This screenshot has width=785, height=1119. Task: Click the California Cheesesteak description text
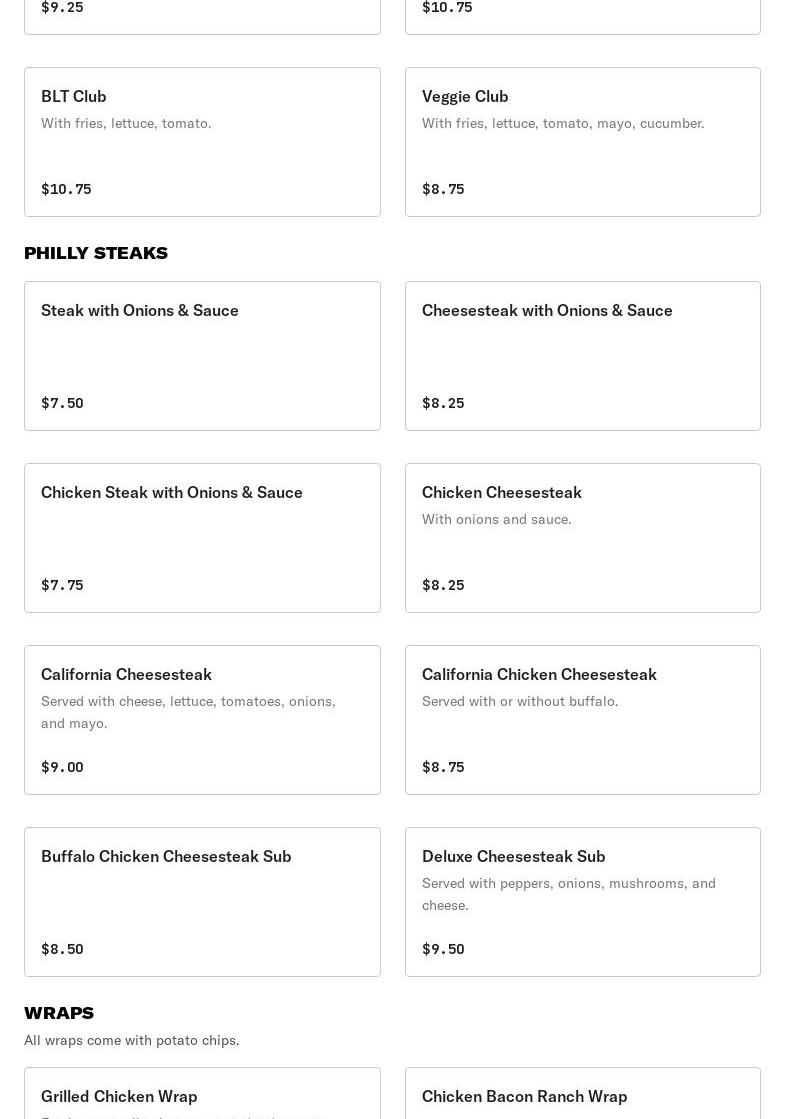click(x=188, y=712)
